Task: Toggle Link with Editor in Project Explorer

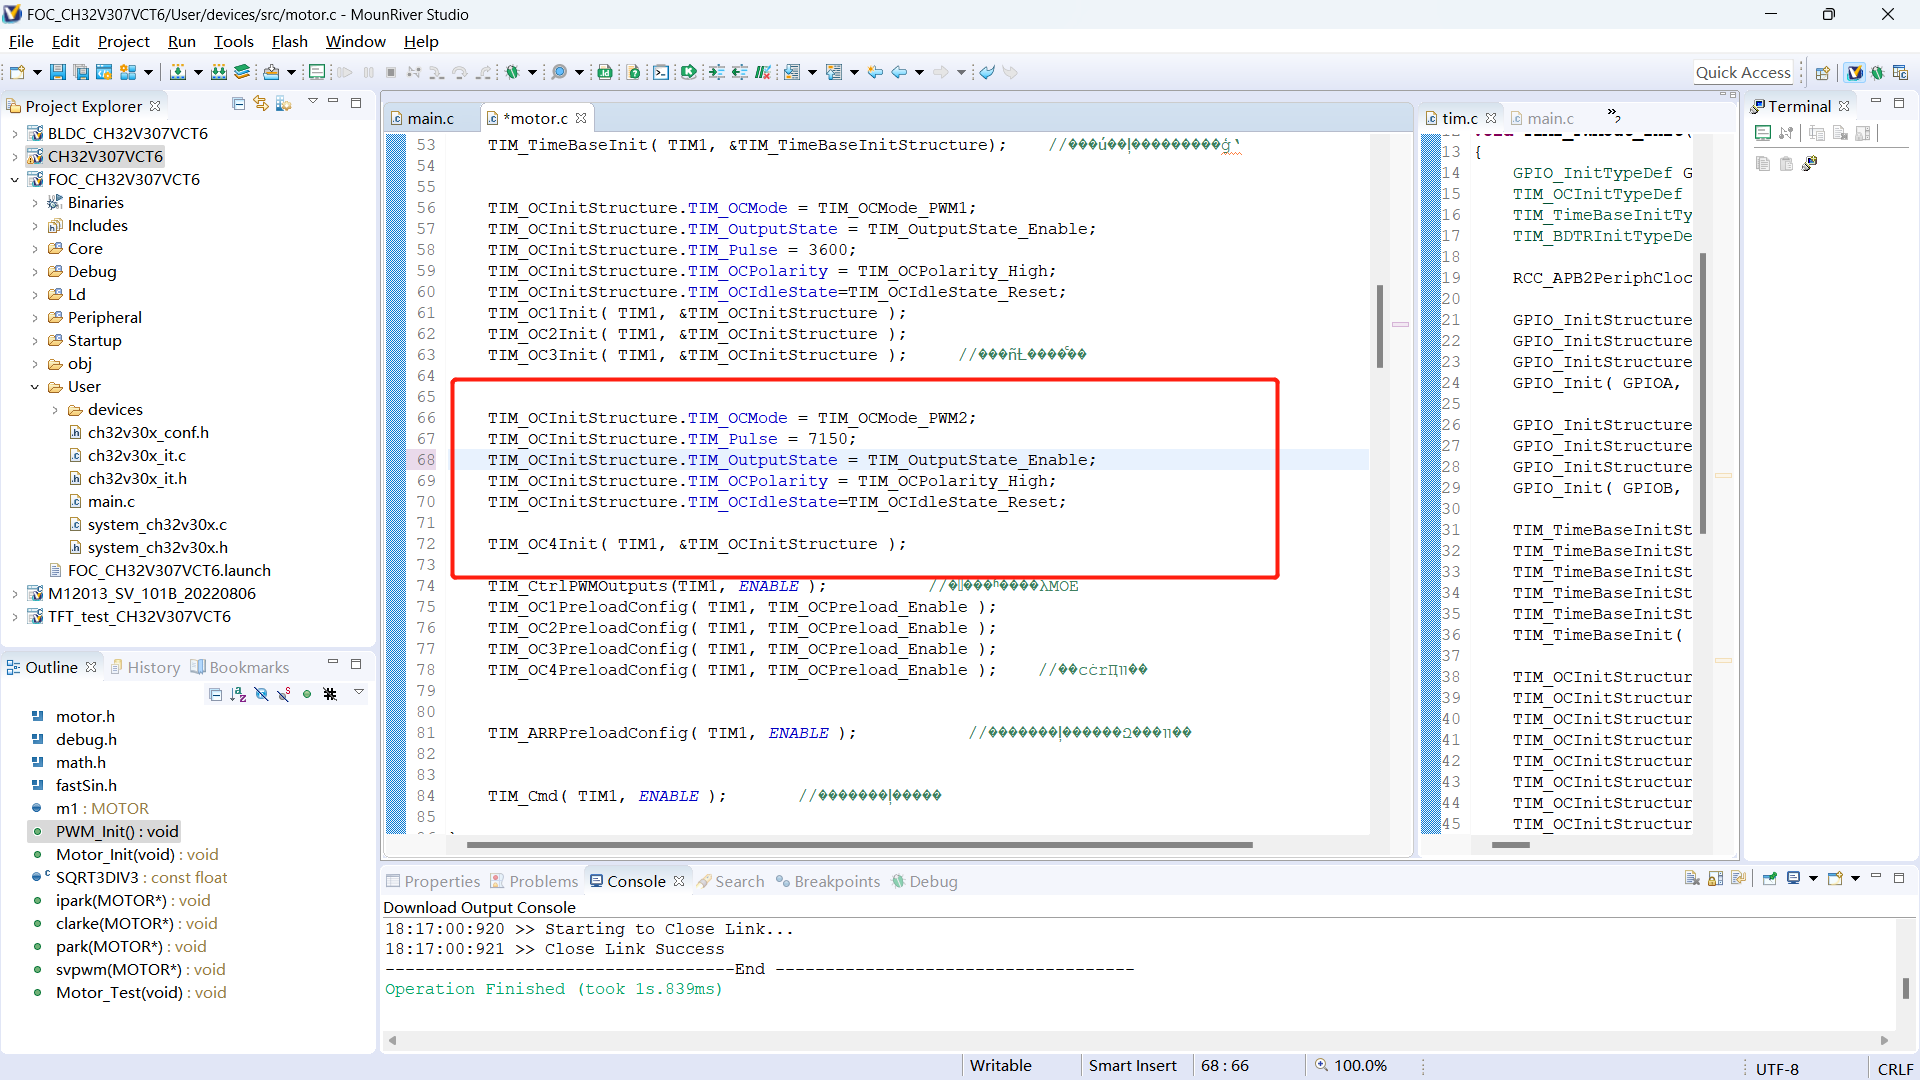Action: [x=261, y=104]
